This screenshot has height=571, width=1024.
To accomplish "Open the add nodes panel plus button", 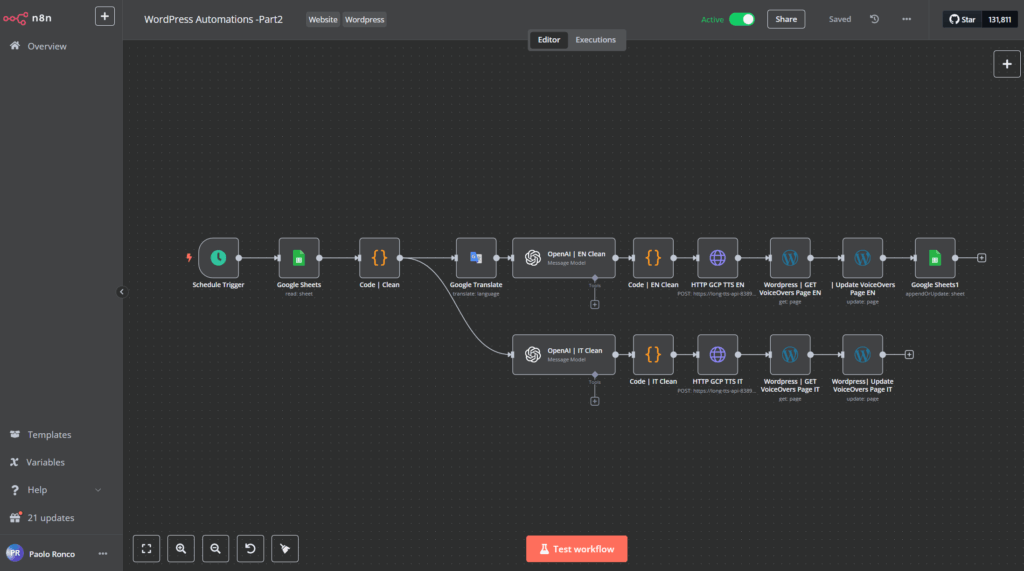I will 1006,64.
